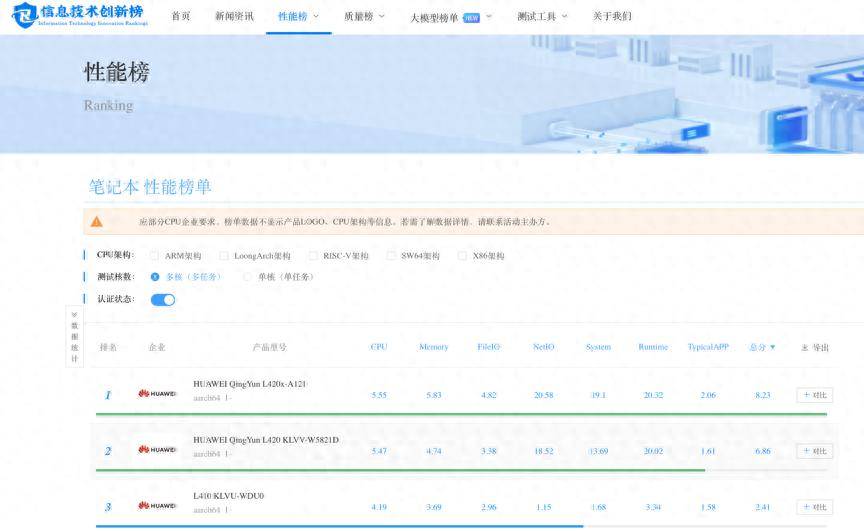Expand the 质量榜 dropdown chevron
Viewport: 864px width, 531px height.
point(382,17)
